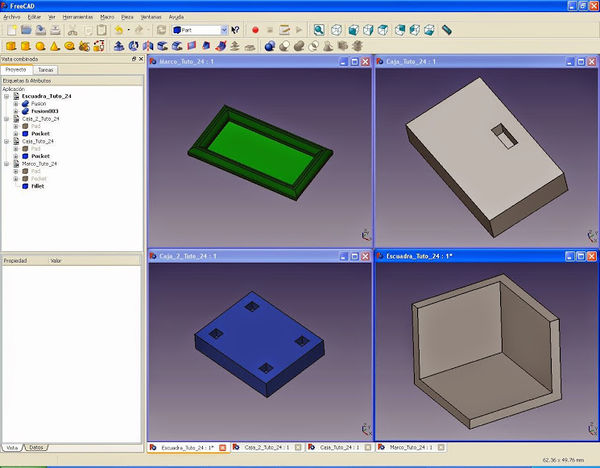Viewport: 600px width, 468px height.
Task: Click the Save document toolbar icon
Action: click(x=39, y=30)
